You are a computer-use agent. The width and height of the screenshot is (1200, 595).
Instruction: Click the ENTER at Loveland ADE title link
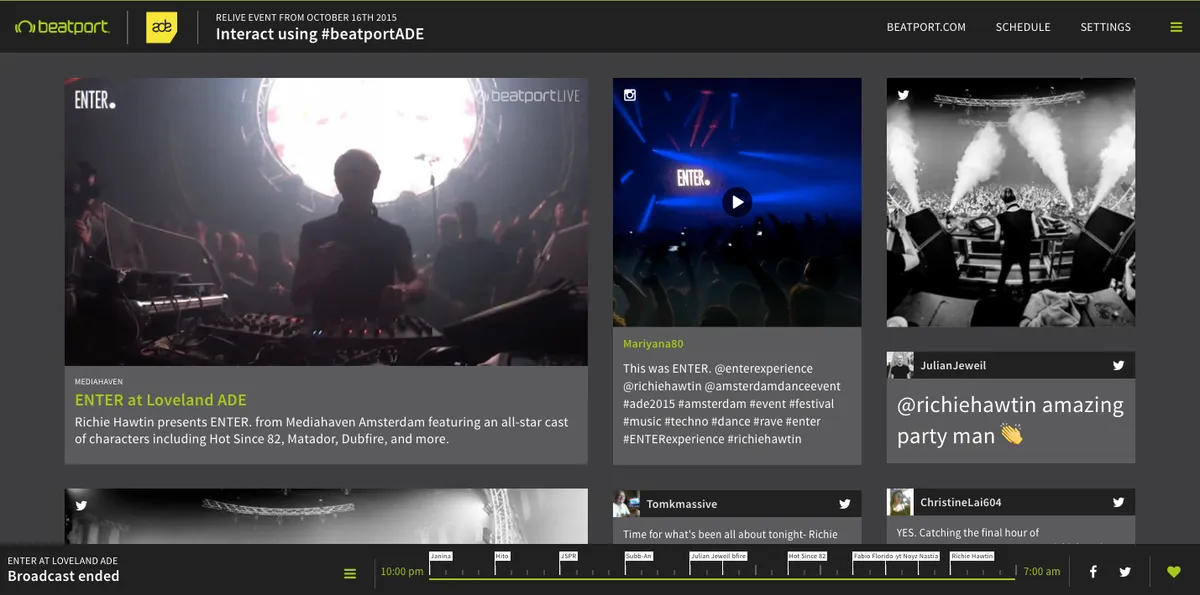pos(160,400)
